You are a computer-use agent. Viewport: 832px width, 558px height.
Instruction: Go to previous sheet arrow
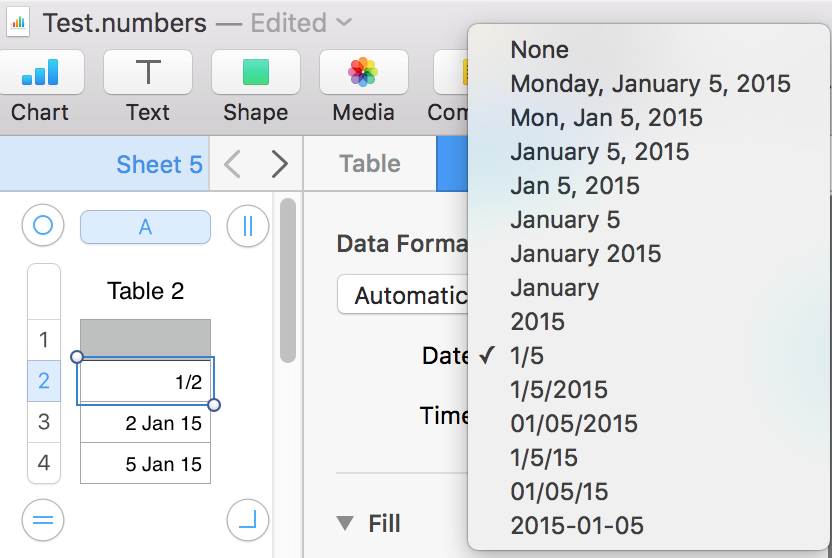pos(232,164)
